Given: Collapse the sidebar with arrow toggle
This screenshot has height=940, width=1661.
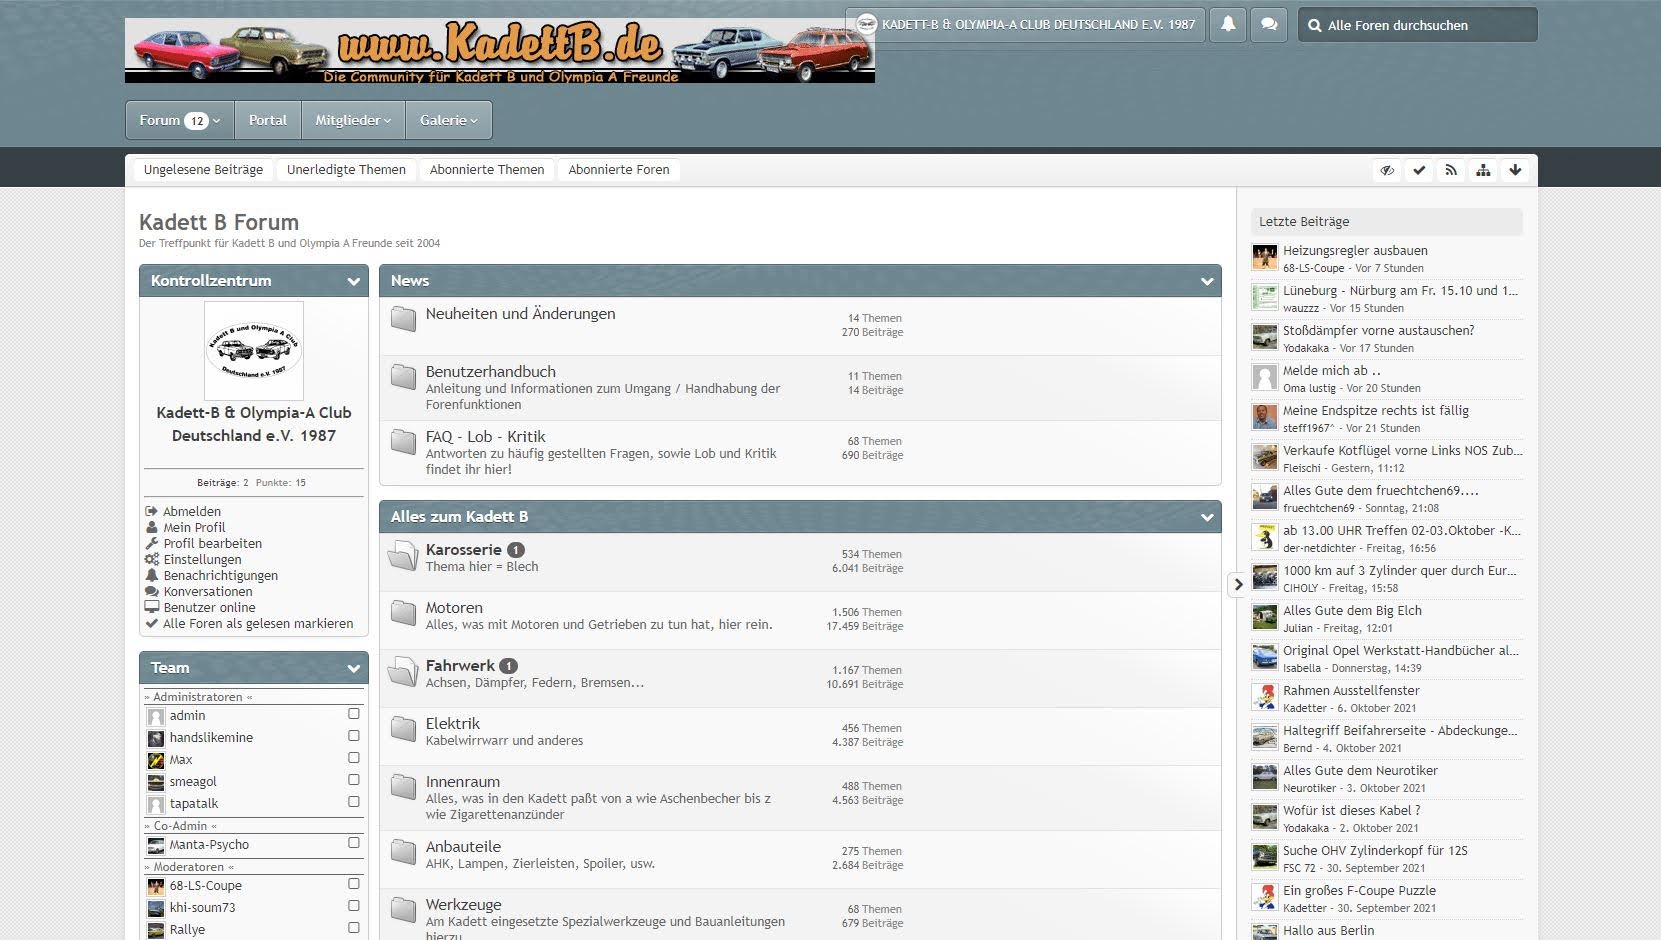Looking at the screenshot, I should 1238,584.
